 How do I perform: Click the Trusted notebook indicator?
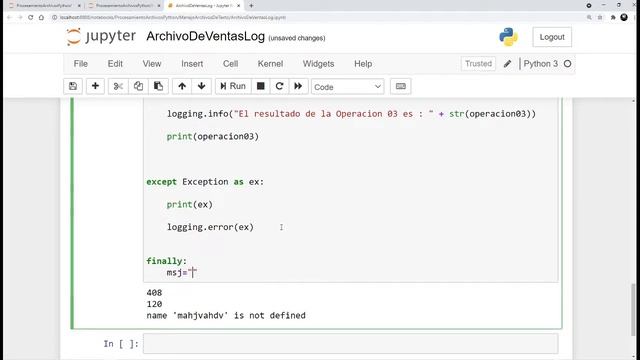[x=478, y=64]
